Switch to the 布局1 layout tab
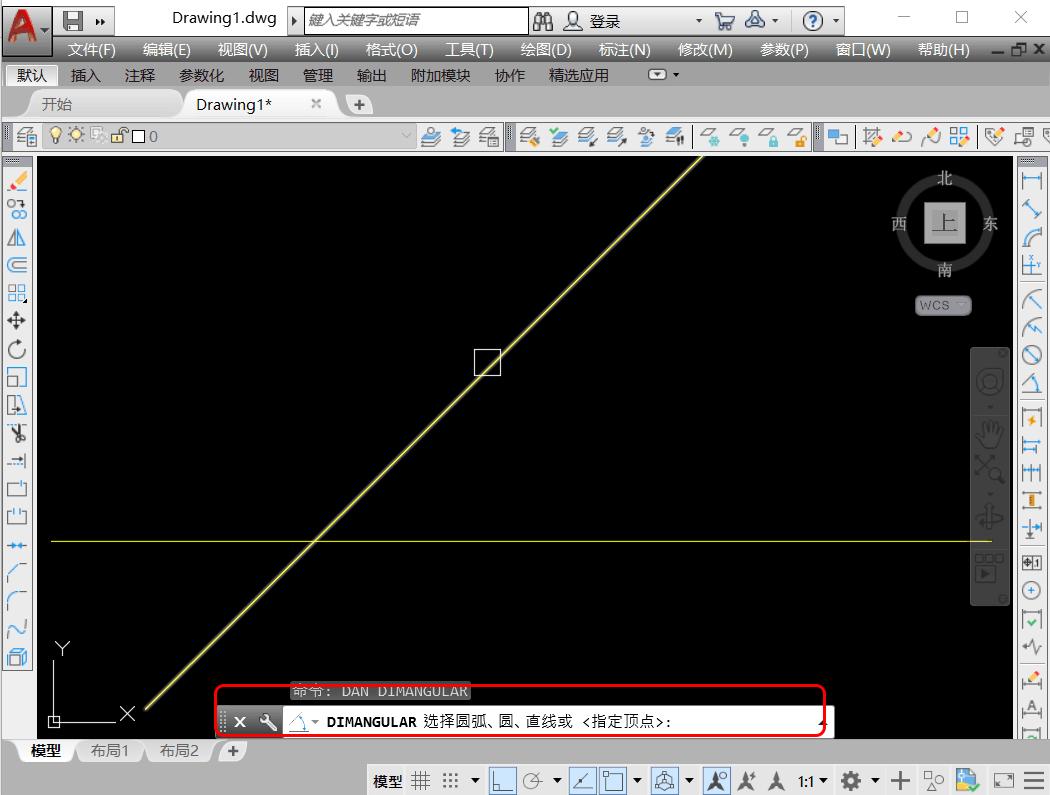 [x=110, y=751]
